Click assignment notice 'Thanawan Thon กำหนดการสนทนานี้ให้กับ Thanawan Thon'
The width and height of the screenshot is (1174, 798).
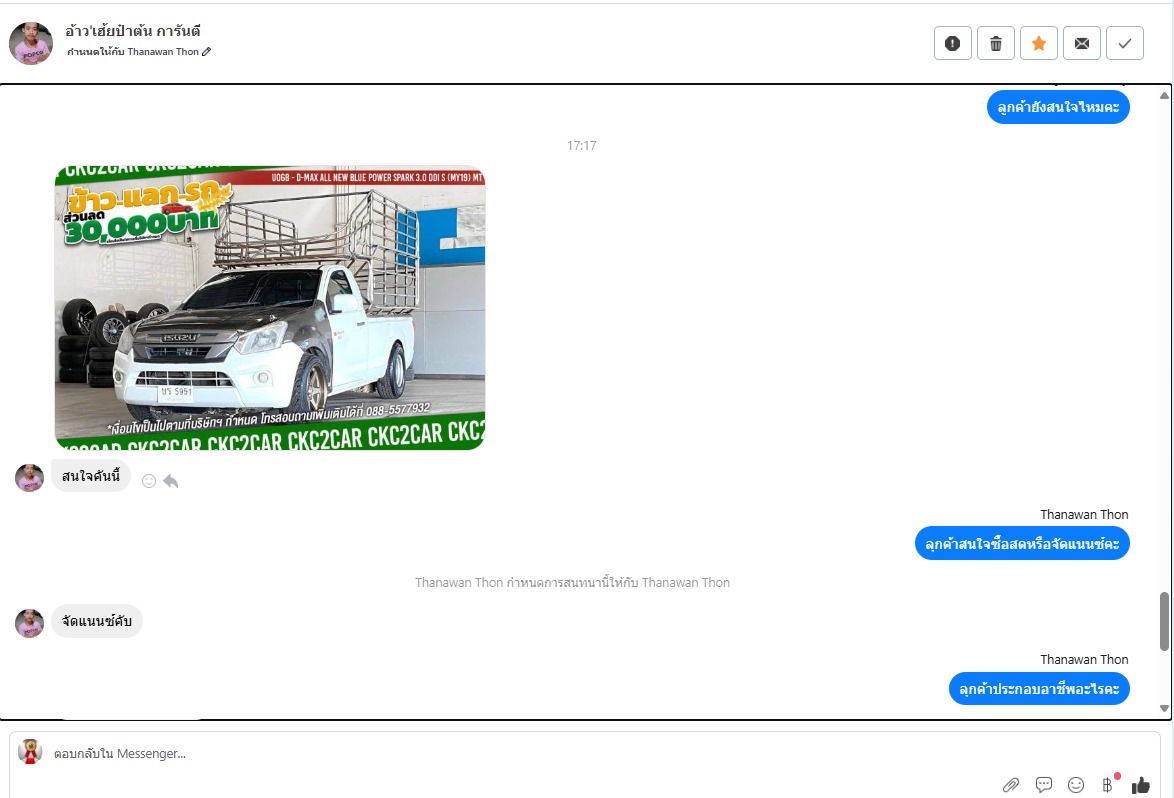pos(572,582)
